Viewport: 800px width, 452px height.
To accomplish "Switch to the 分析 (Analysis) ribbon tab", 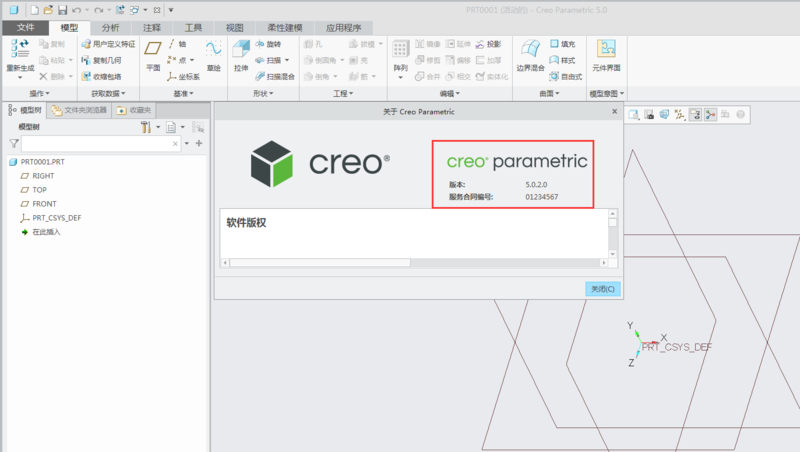I will pos(109,28).
